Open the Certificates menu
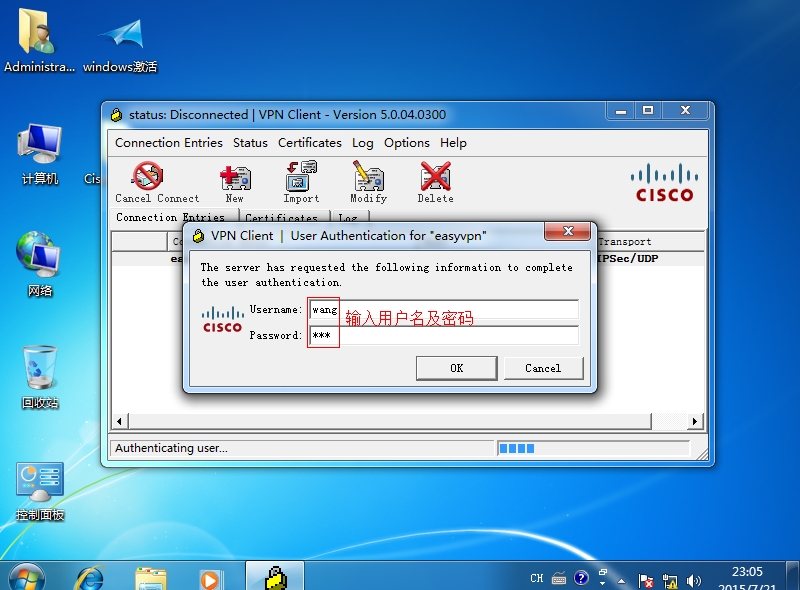Image resolution: width=800 pixels, height=590 pixels. coord(310,143)
